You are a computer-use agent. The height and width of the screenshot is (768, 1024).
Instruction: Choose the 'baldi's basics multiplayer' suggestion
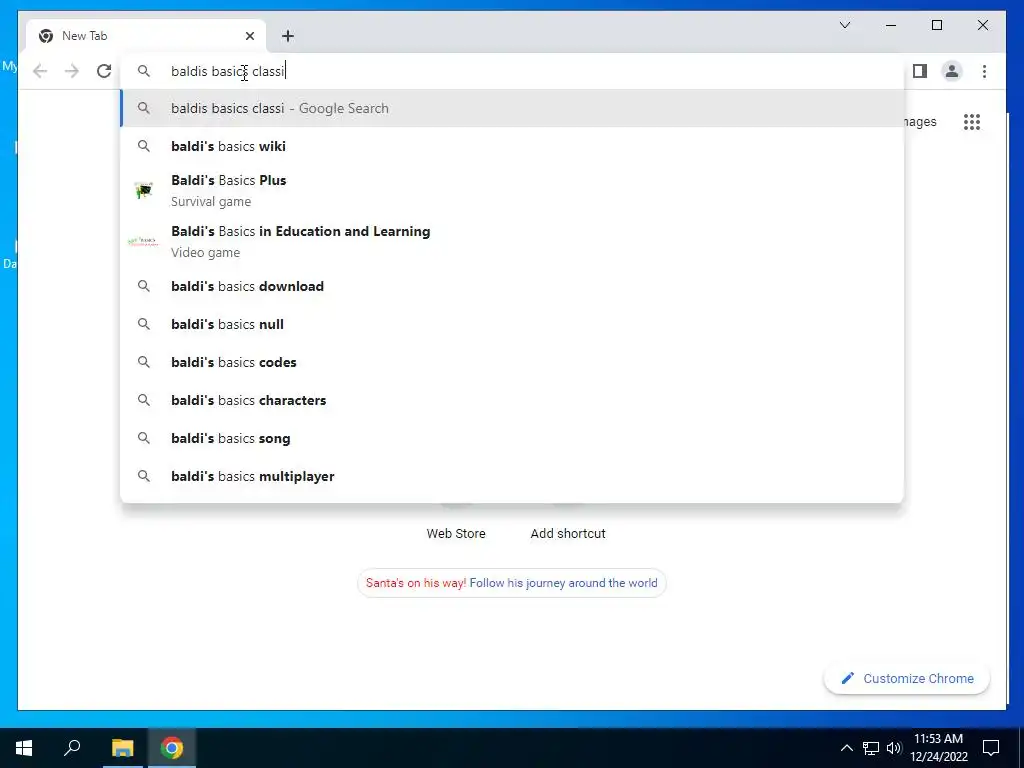513,476
